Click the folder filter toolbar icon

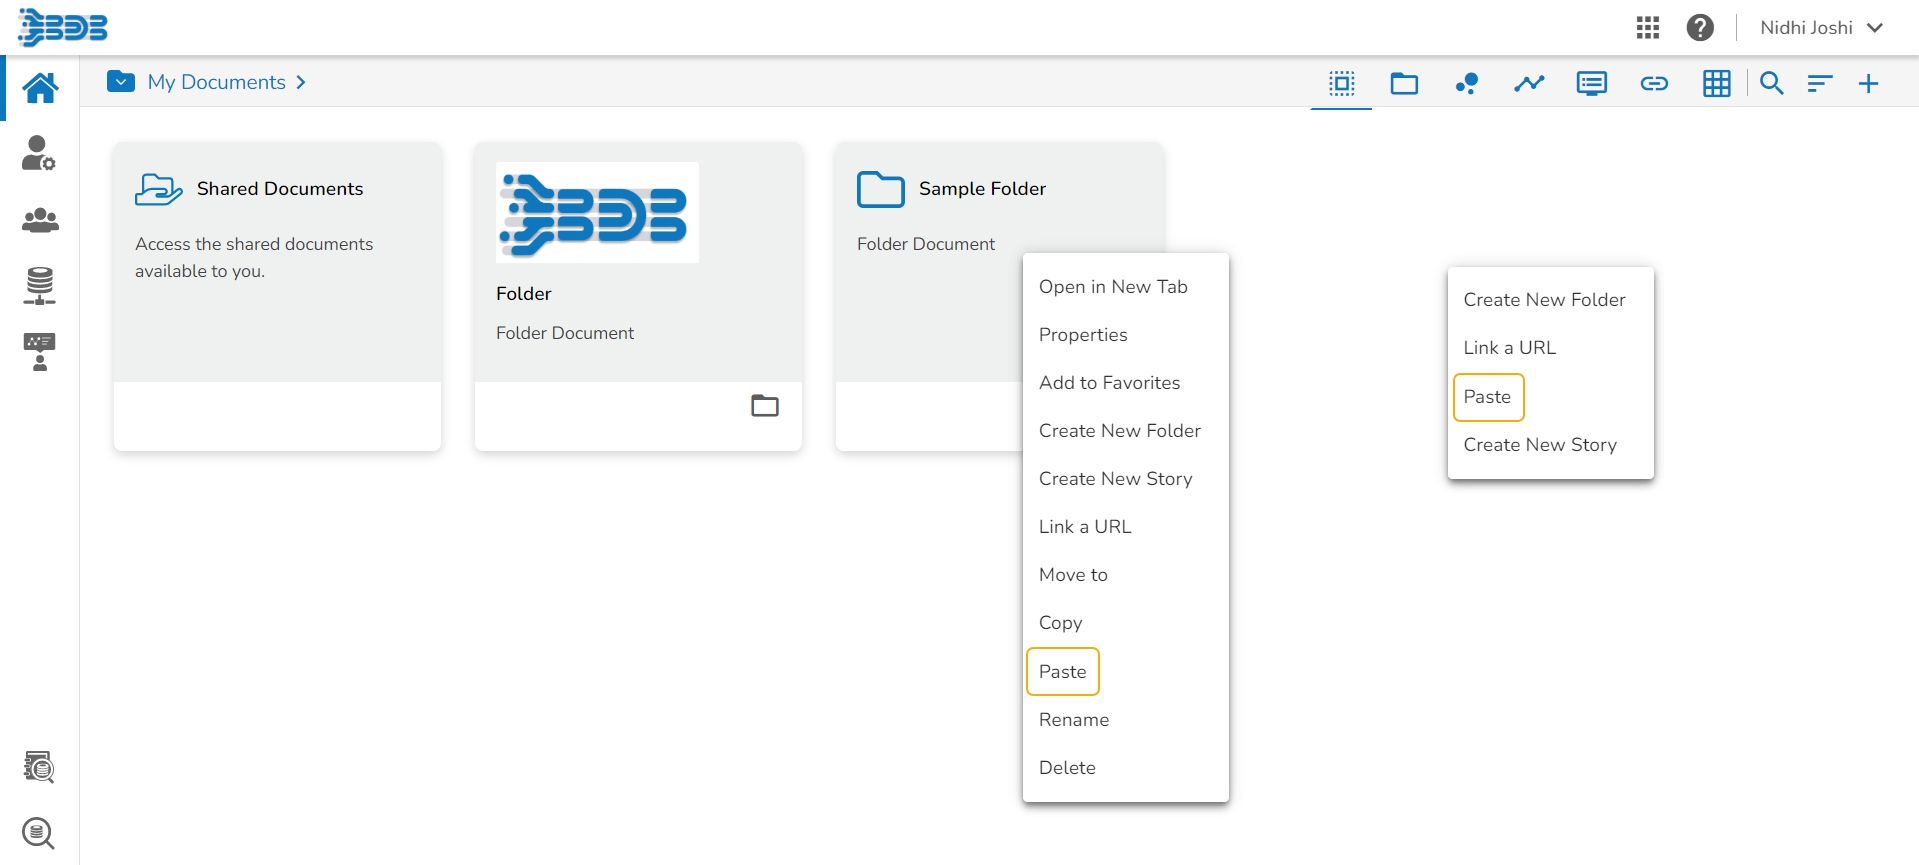pos(1404,84)
